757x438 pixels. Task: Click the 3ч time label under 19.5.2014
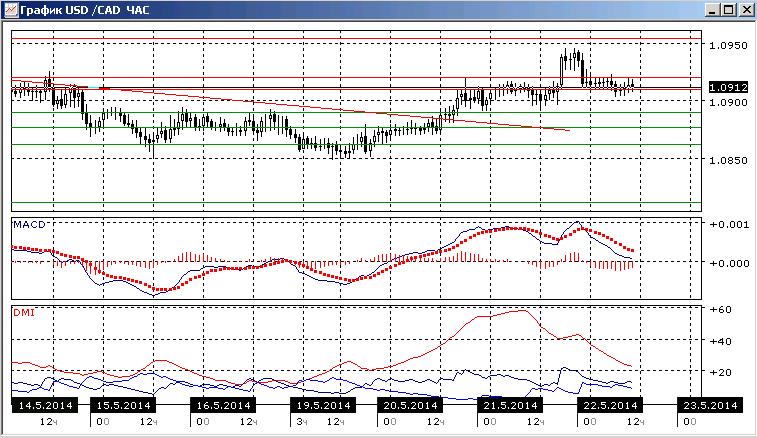[x=302, y=422]
